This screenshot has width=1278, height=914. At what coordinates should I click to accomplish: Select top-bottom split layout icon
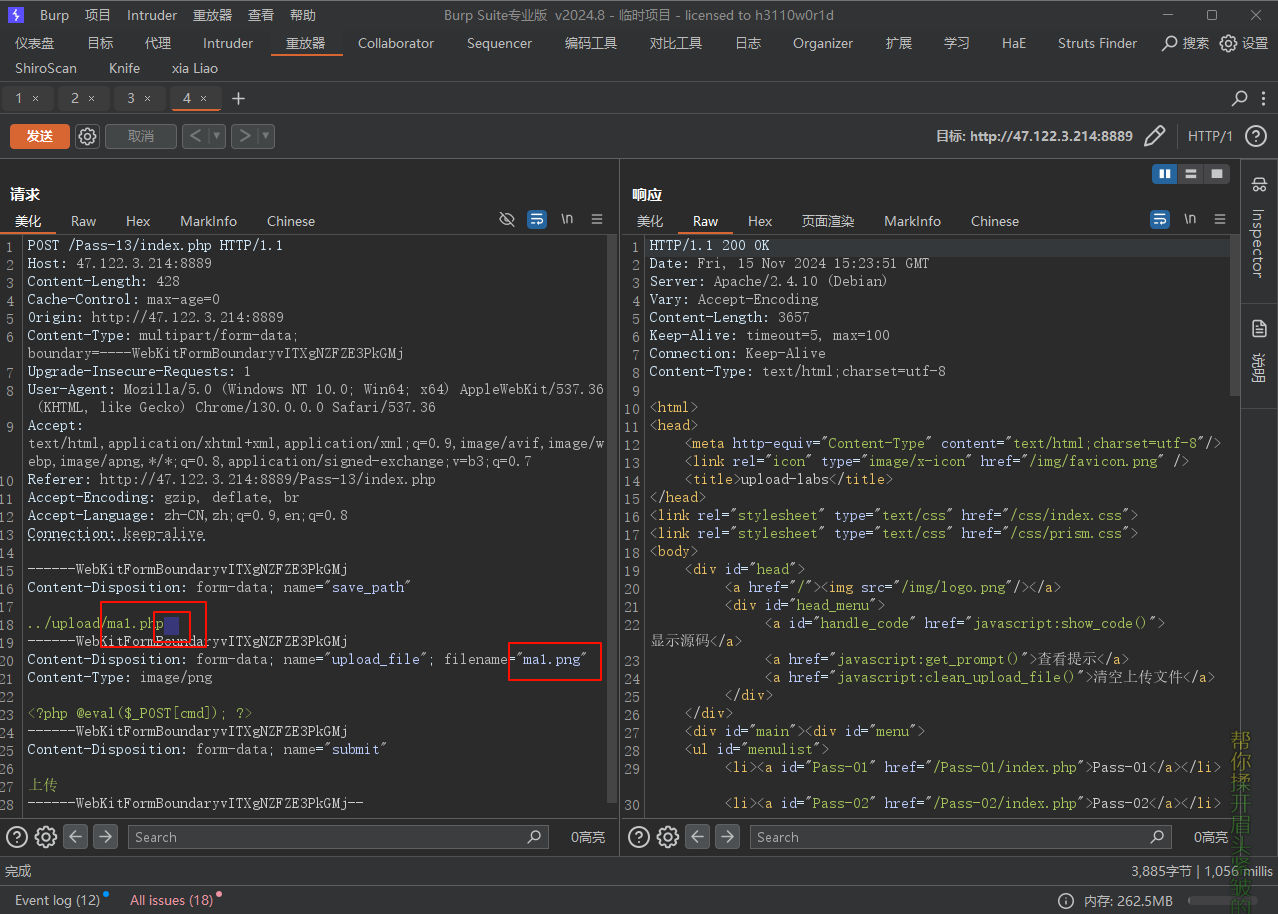1190,174
